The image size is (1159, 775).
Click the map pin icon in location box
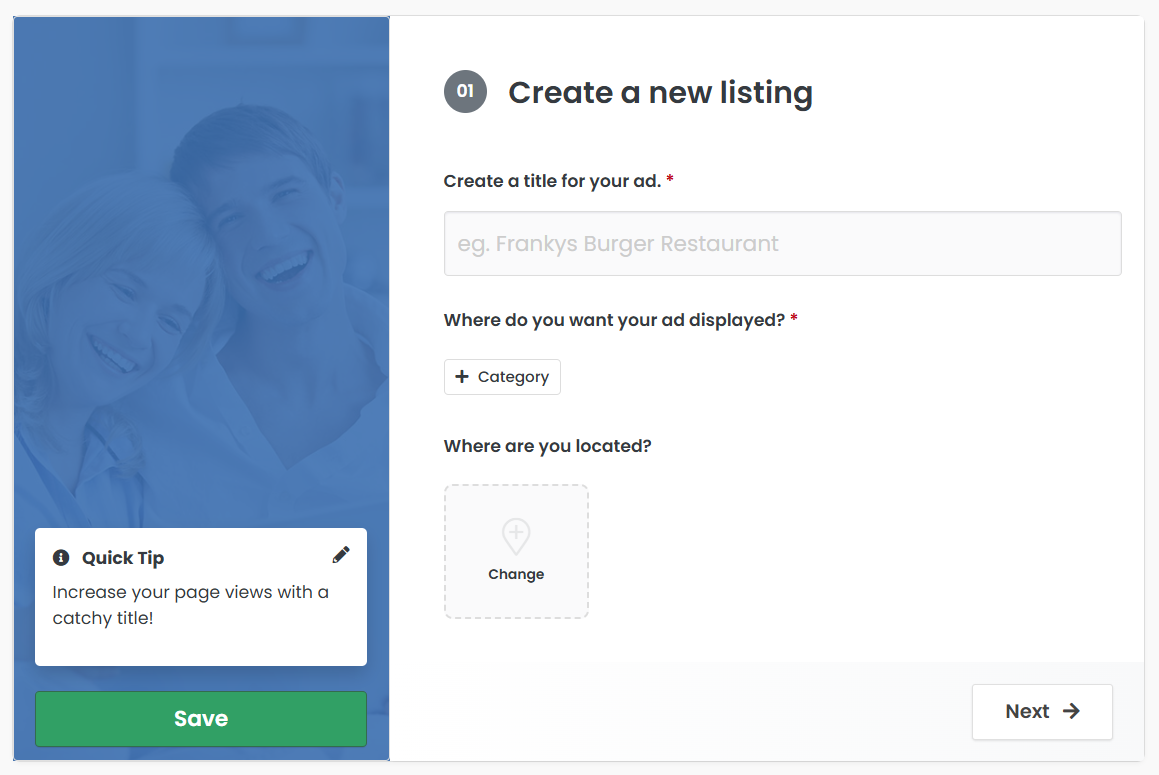coord(516,536)
